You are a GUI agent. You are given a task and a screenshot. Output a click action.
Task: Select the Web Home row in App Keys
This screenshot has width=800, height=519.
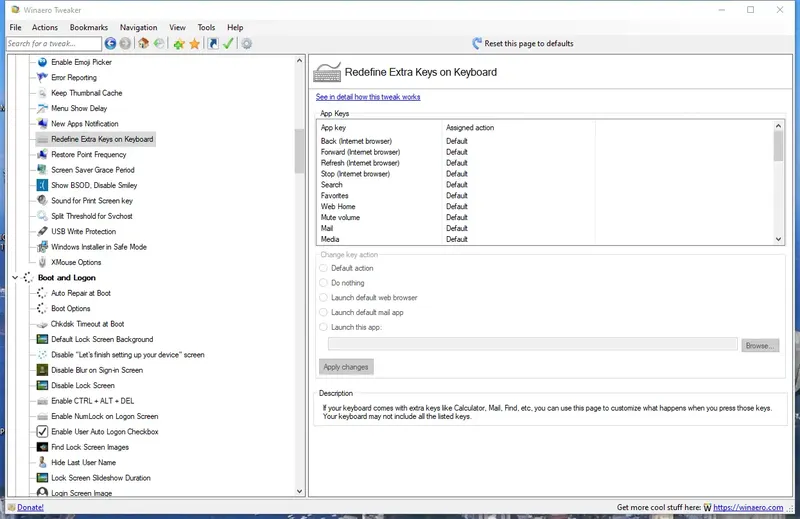coord(545,207)
